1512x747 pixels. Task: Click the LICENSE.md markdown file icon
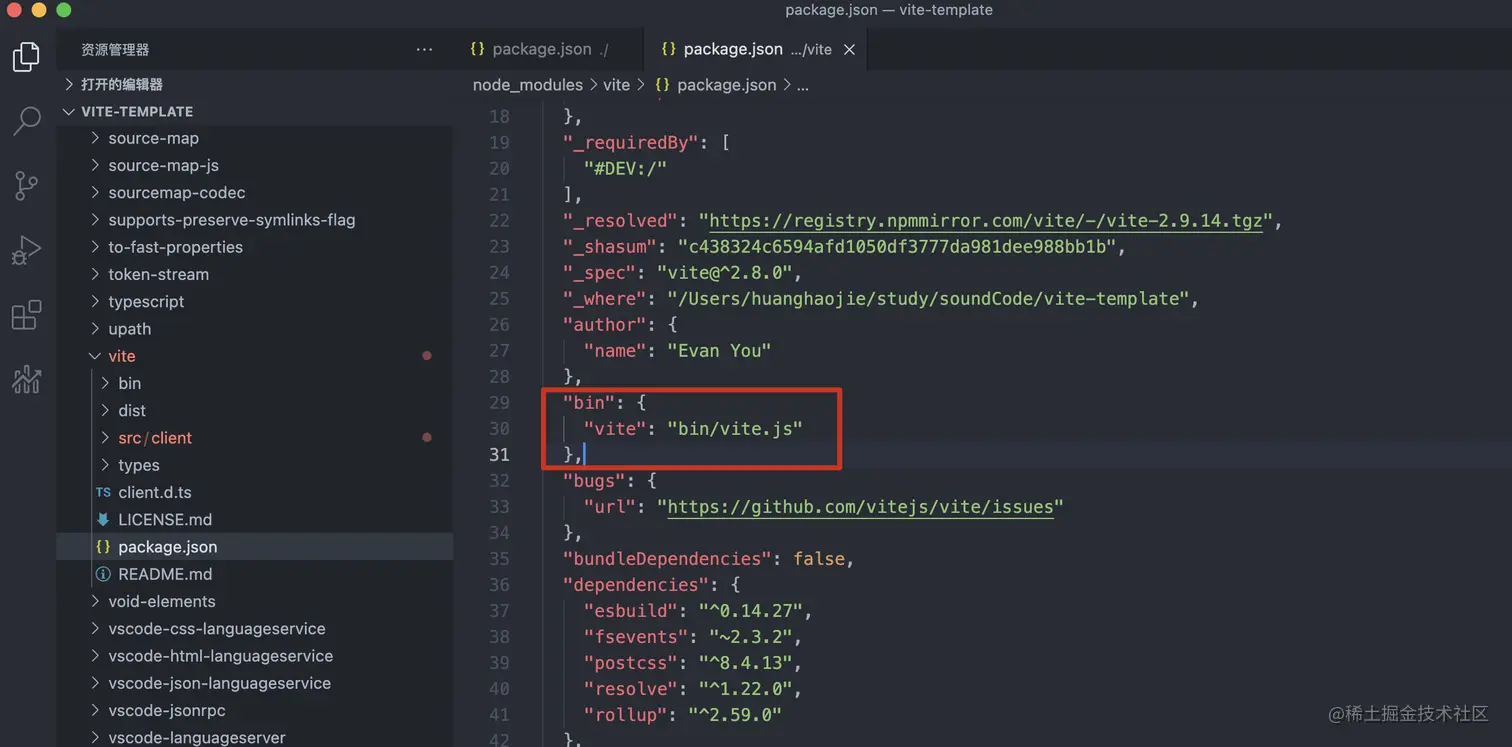coord(103,519)
